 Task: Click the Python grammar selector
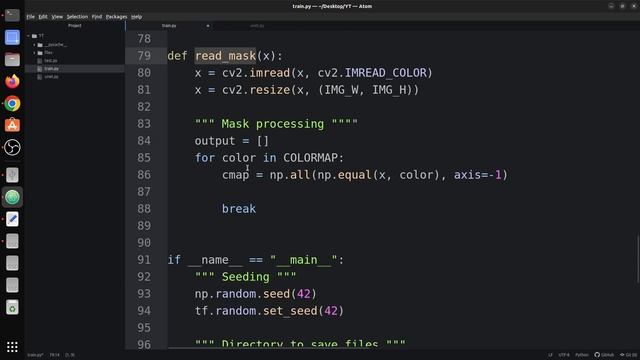click(582, 355)
